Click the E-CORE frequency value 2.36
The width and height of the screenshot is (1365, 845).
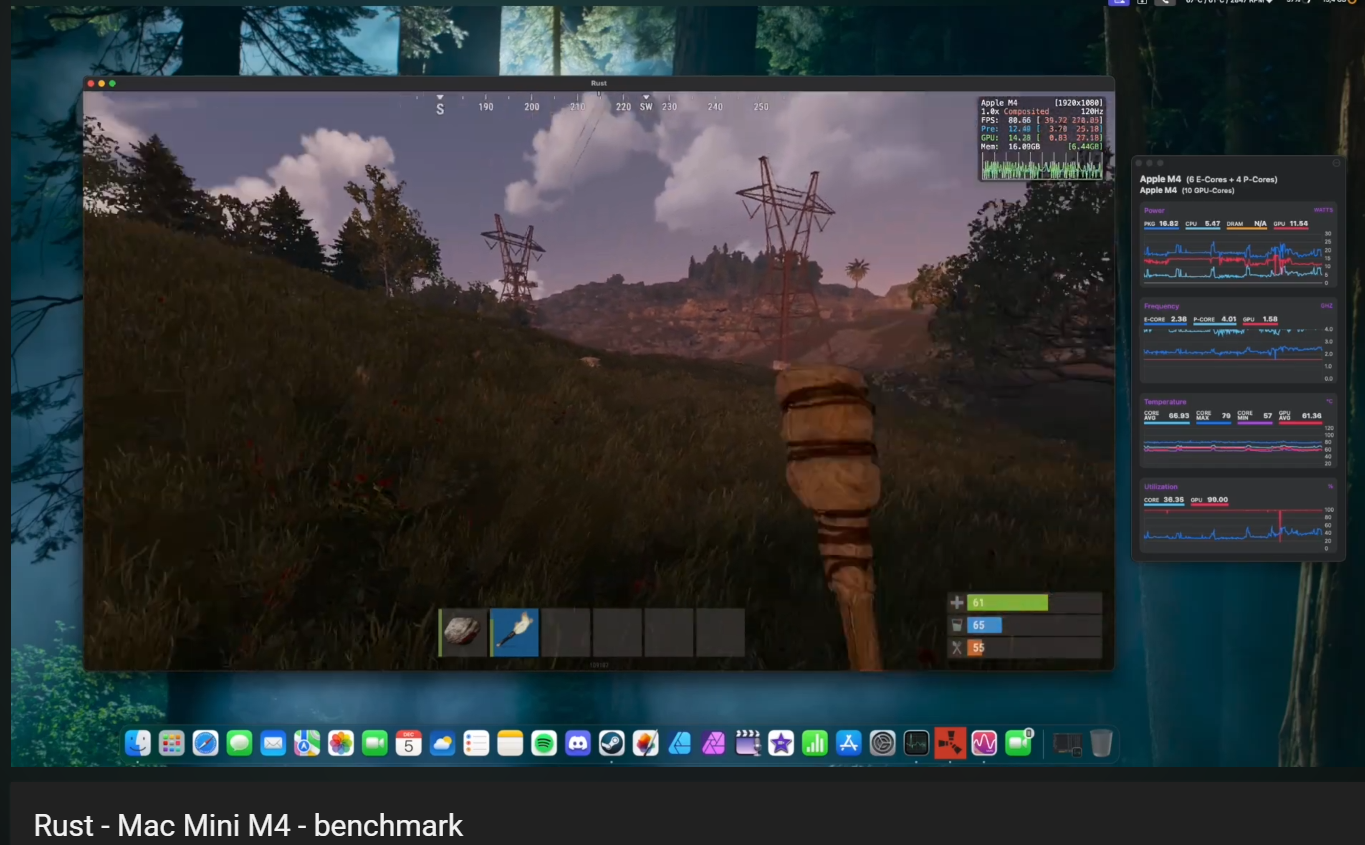click(x=1178, y=319)
